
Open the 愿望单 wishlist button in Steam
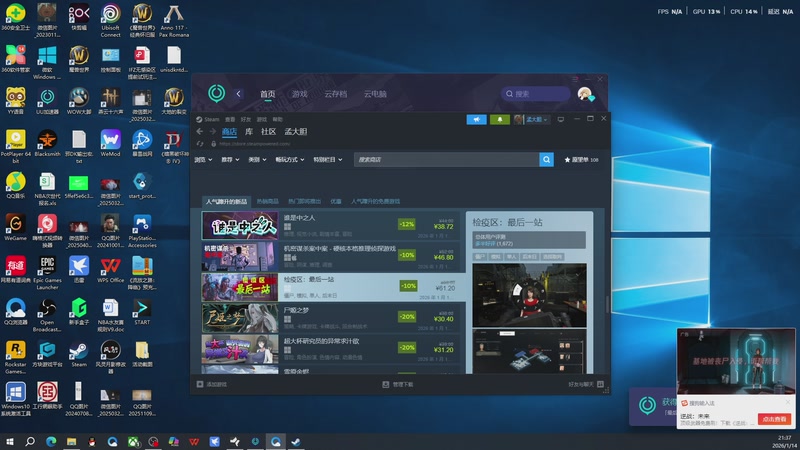(x=582, y=160)
